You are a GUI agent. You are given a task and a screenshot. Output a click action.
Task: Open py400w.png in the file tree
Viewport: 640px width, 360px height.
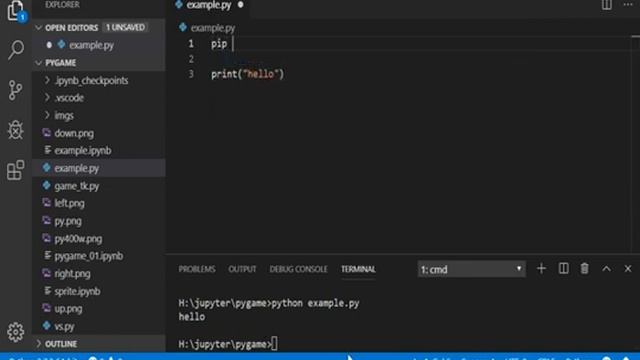78,238
